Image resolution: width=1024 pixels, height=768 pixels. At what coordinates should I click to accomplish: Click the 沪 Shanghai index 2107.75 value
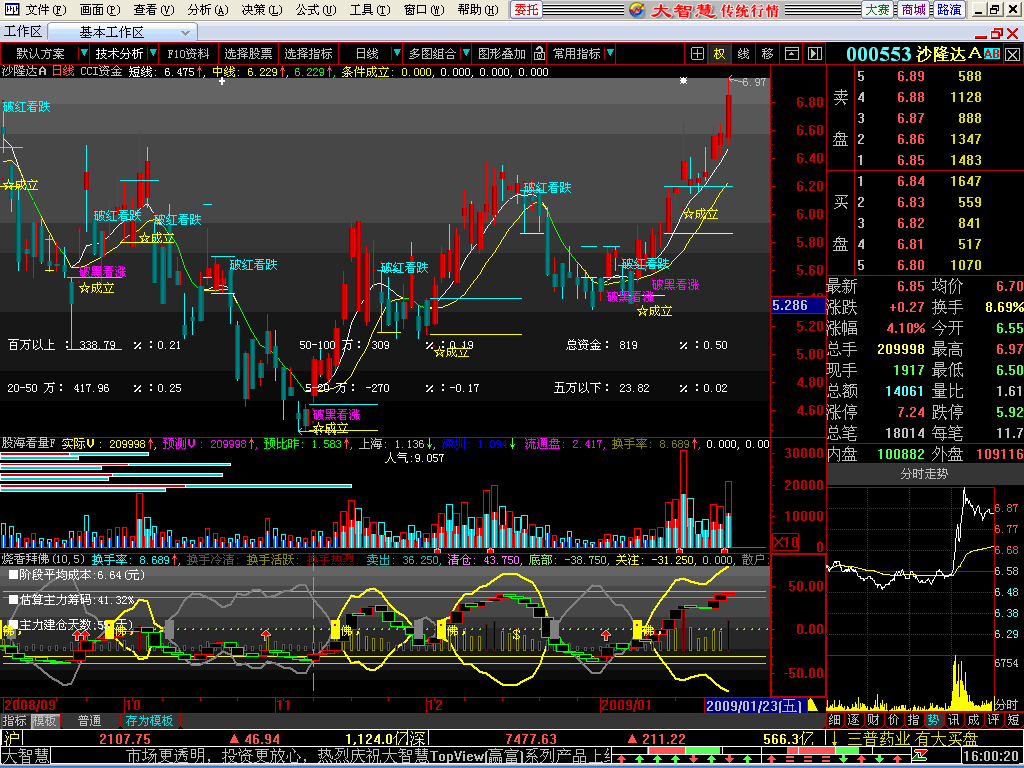click(x=124, y=739)
